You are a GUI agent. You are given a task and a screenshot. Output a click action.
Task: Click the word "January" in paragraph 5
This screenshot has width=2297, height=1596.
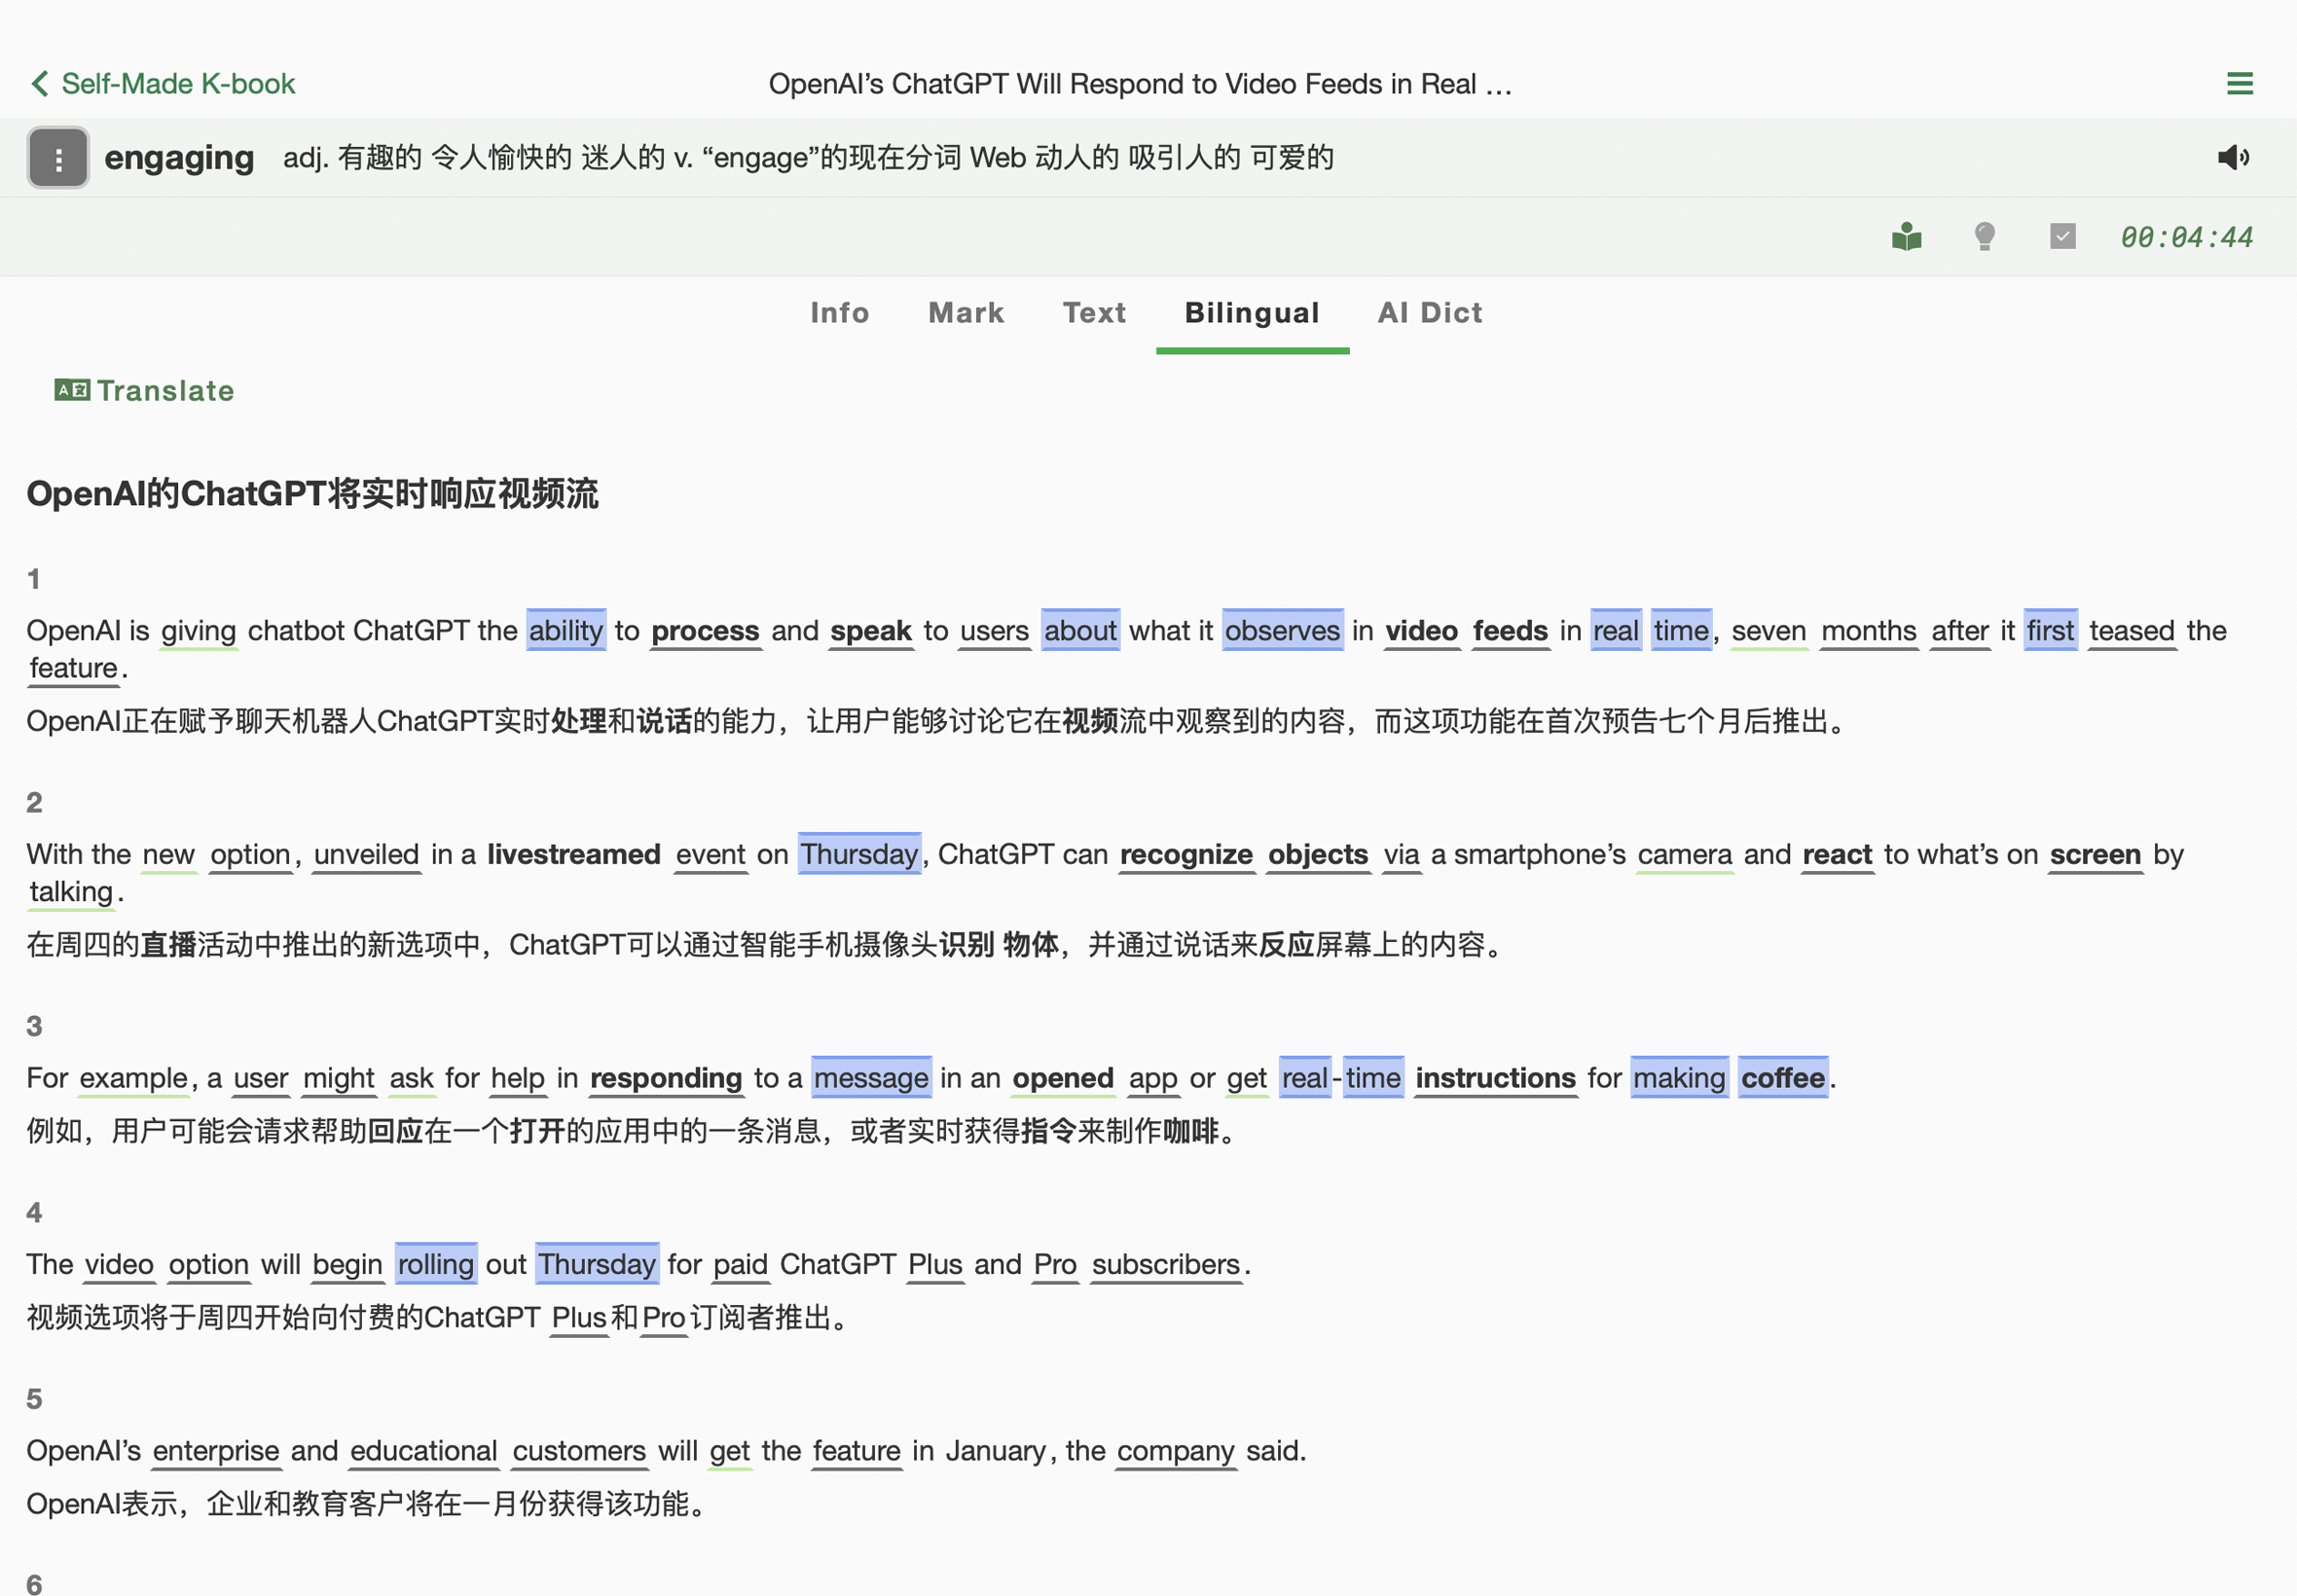pyautogui.click(x=996, y=1452)
